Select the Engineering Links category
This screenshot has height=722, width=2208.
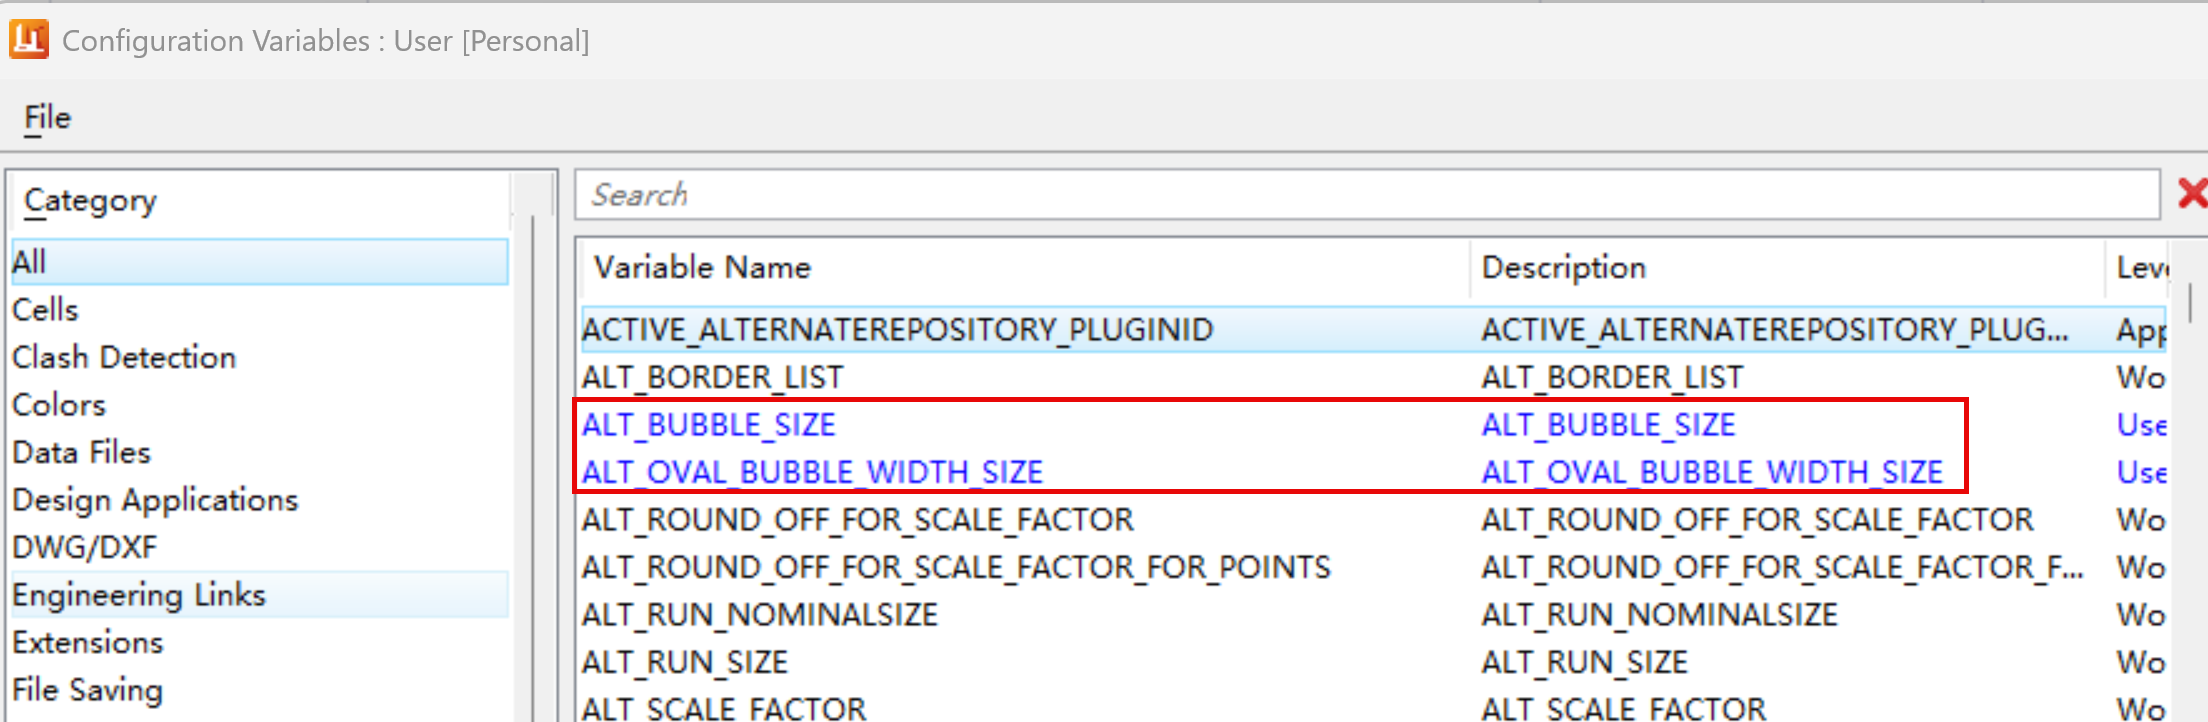(x=139, y=595)
